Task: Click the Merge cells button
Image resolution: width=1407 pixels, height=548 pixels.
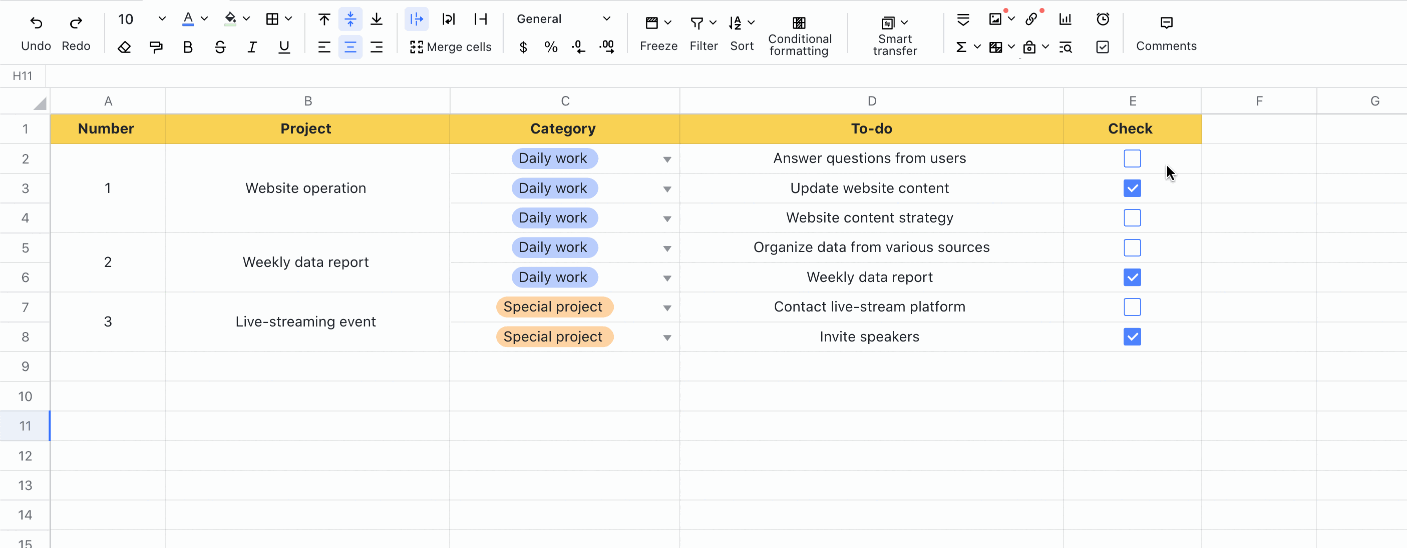Action: (x=451, y=47)
